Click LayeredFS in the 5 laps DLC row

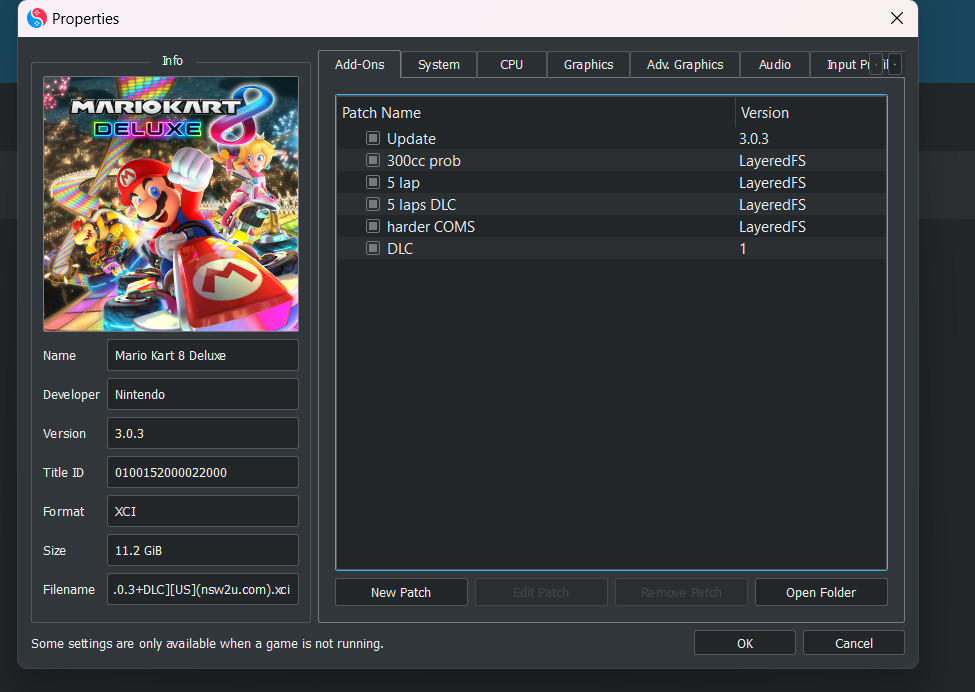pos(772,205)
